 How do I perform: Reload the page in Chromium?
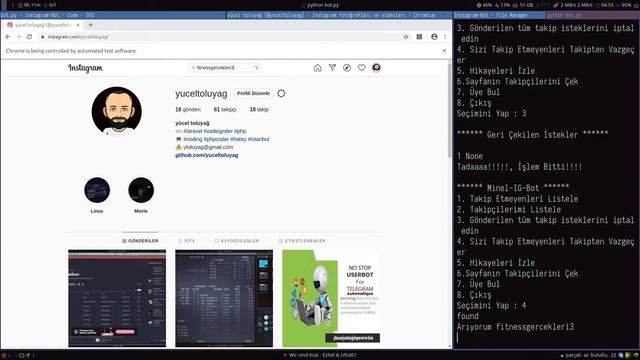coord(29,37)
